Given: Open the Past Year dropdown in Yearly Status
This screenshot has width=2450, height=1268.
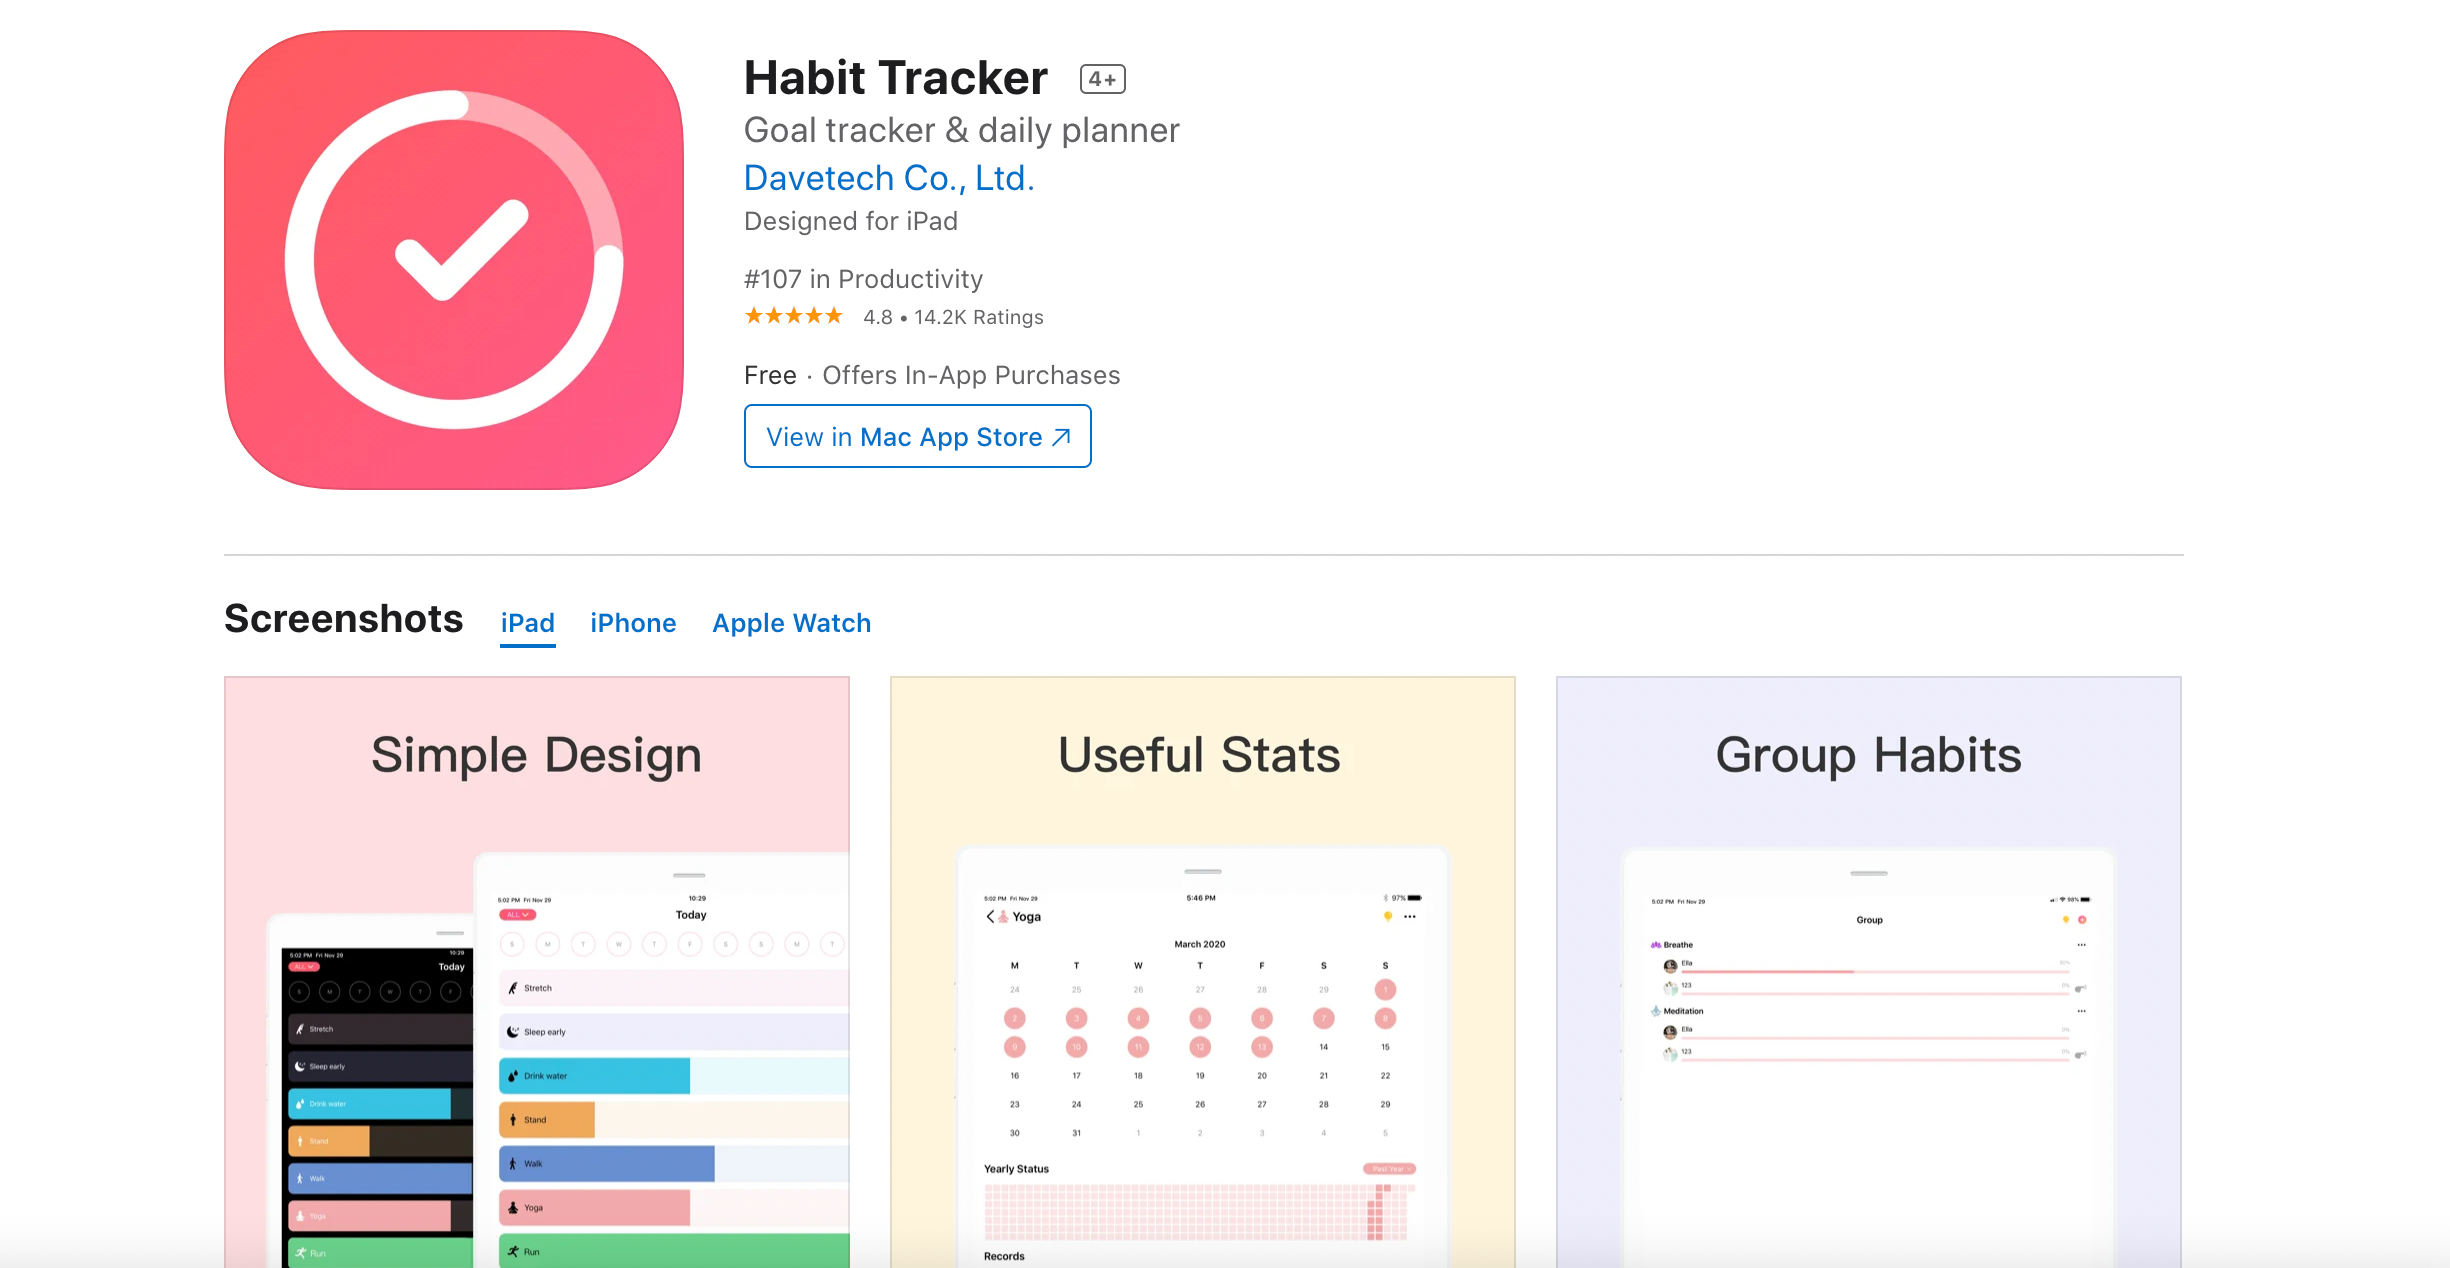Looking at the screenshot, I should (x=1389, y=1169).
